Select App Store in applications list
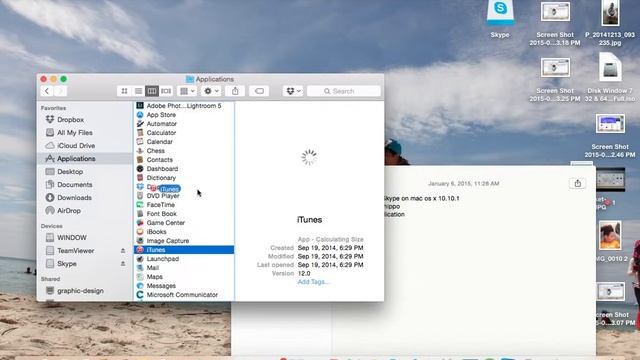This screenshot has width=640, height=360. click(x=184, y=115)
